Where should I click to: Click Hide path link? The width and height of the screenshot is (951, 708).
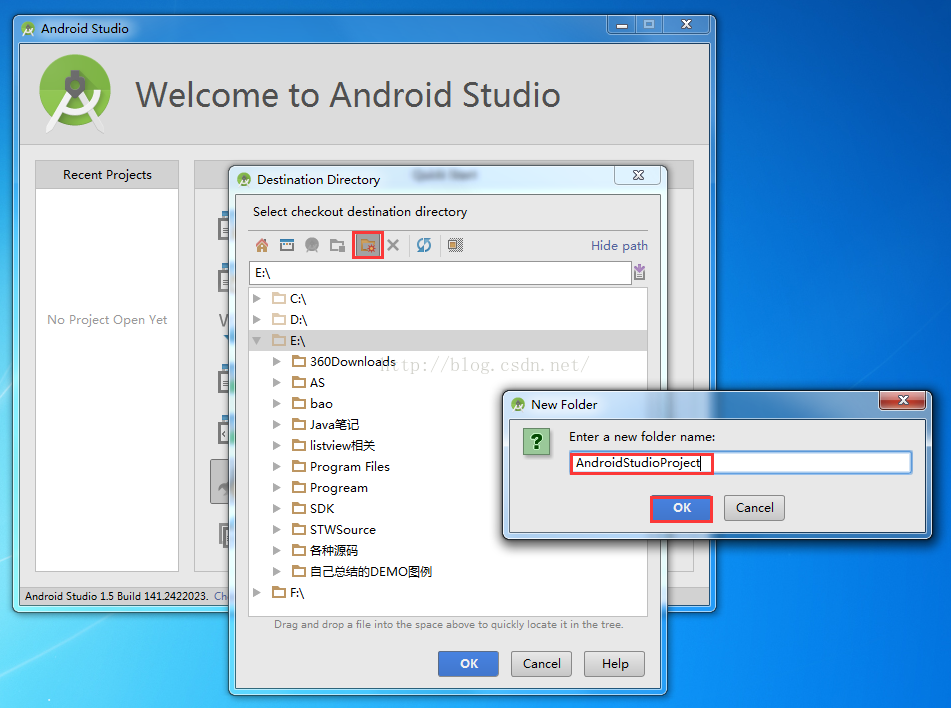[x=619, y=246]
